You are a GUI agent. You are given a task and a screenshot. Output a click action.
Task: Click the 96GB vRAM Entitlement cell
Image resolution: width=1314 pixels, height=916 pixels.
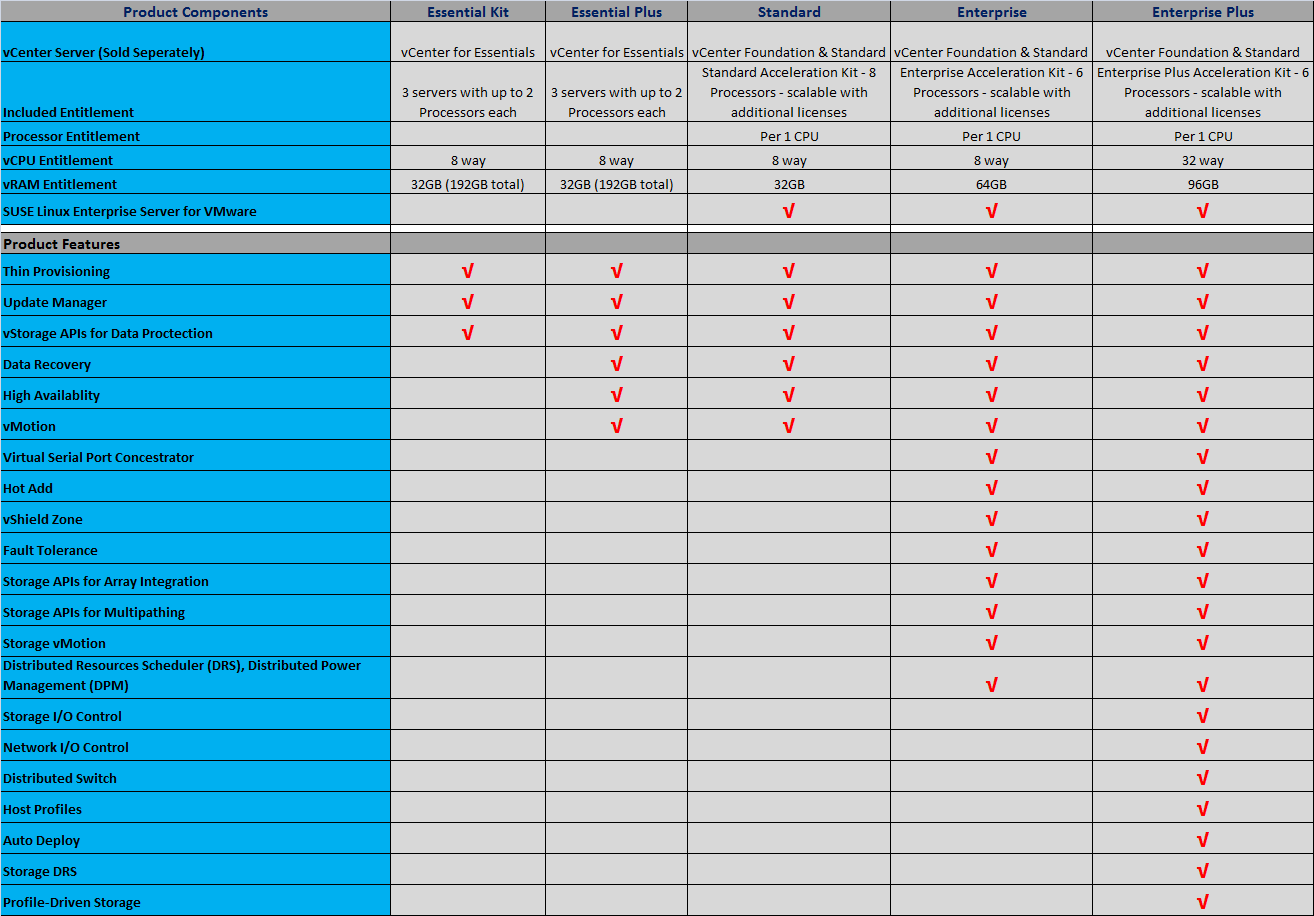point(1202,184)
